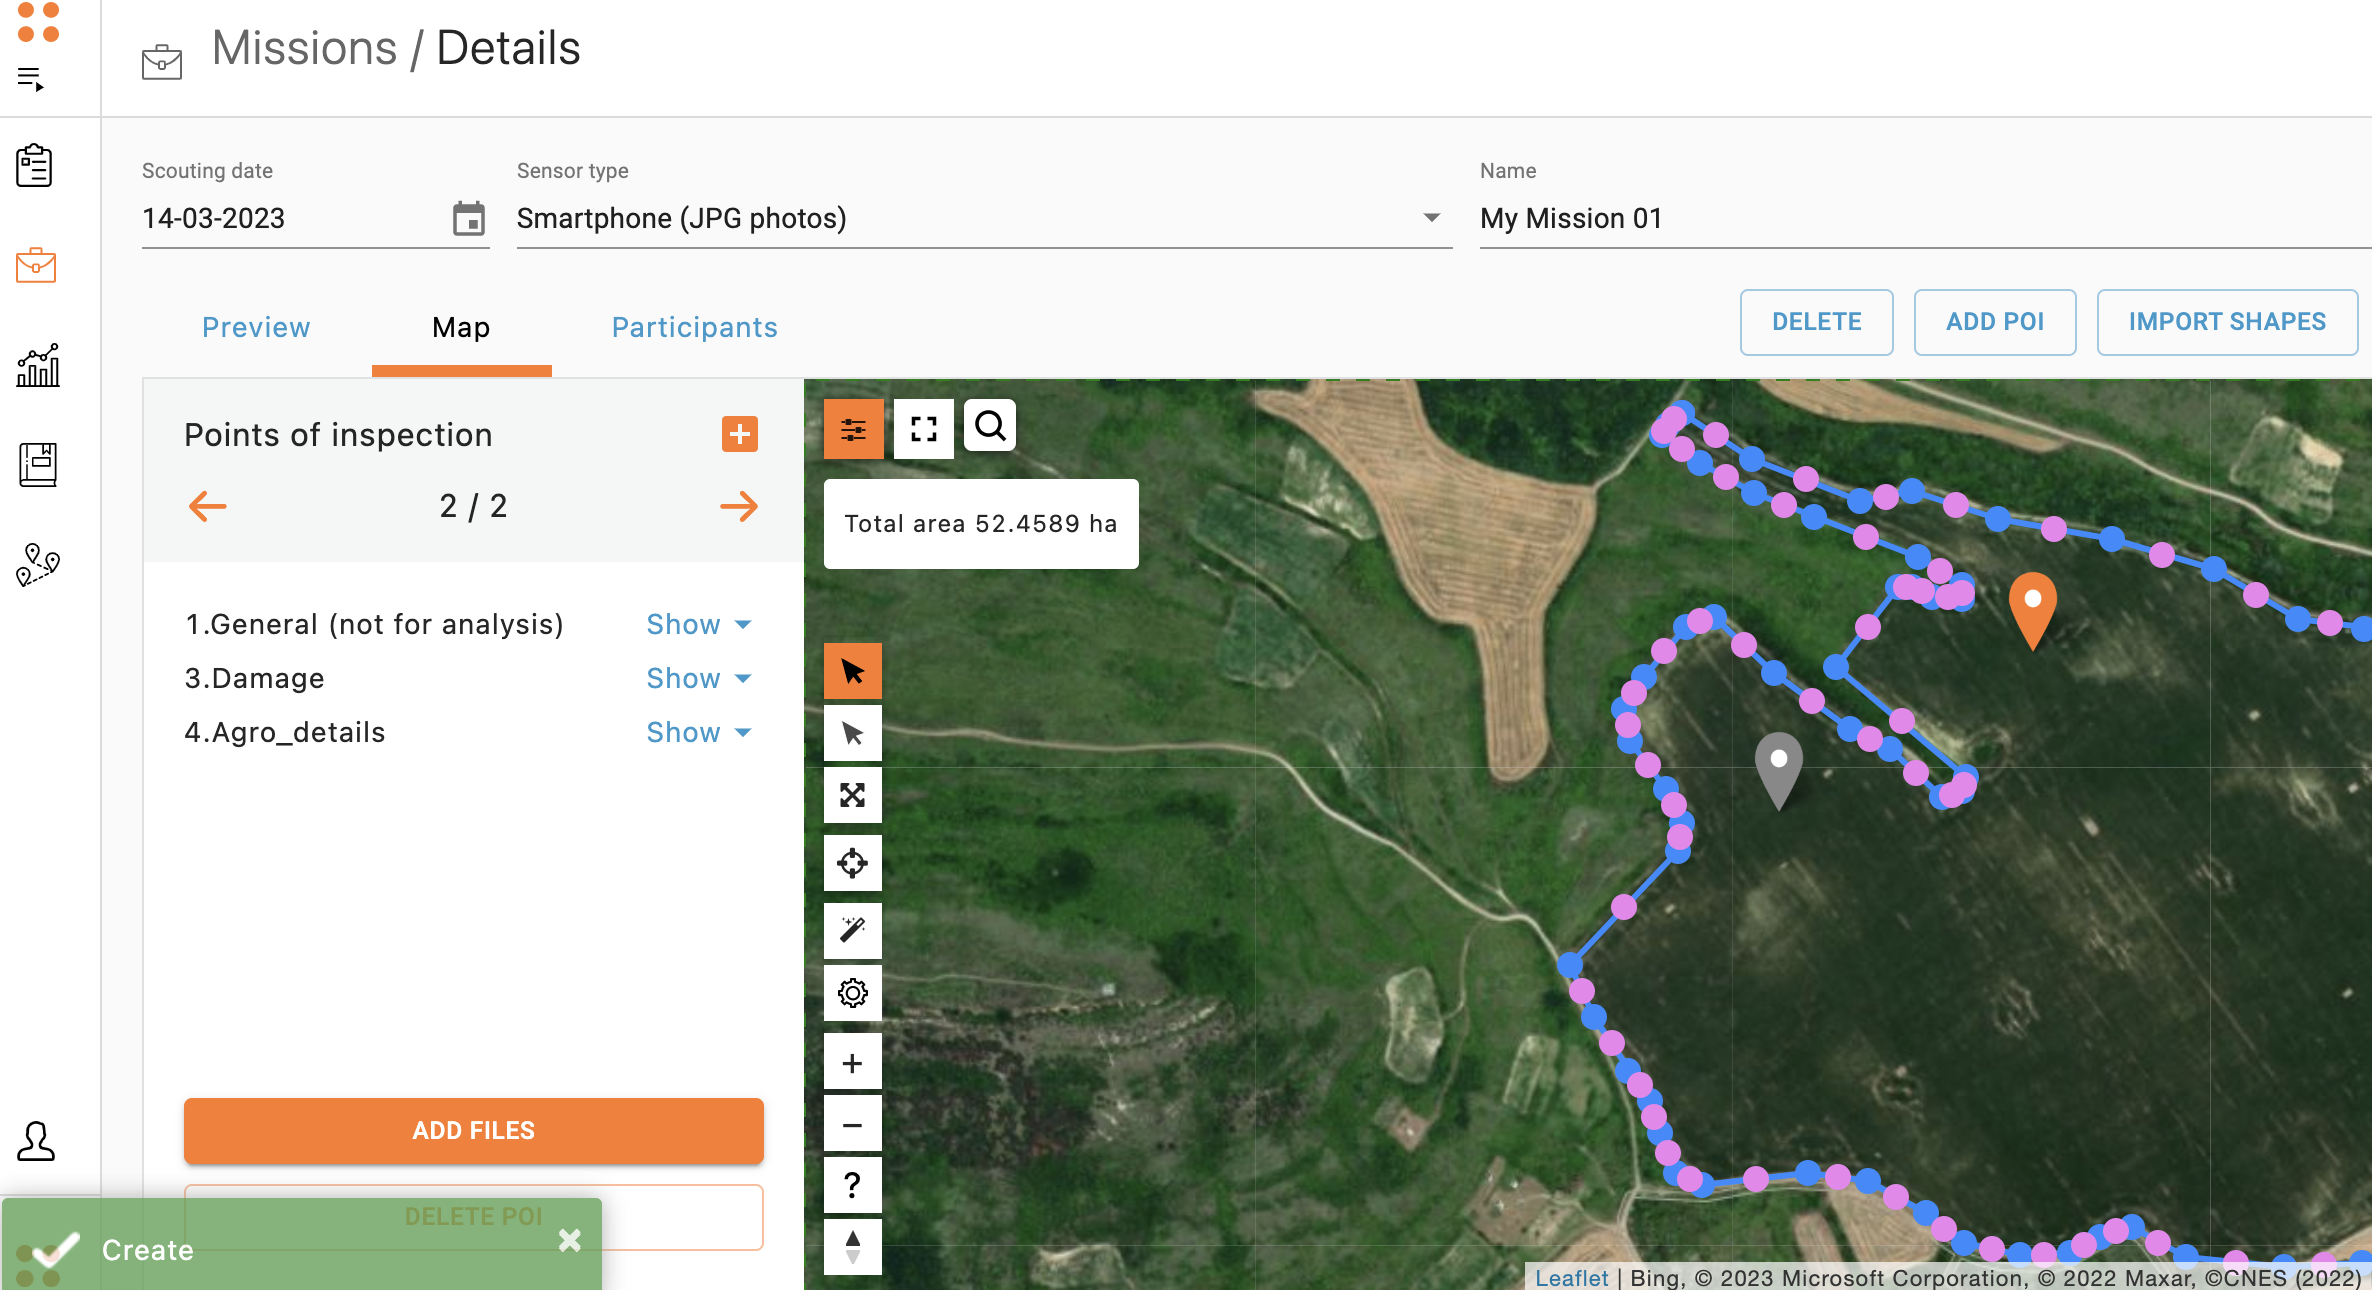This screenshot has height=1290, width=2372.
Task: Open the map search tool
Action: click(x=990, y=427)
